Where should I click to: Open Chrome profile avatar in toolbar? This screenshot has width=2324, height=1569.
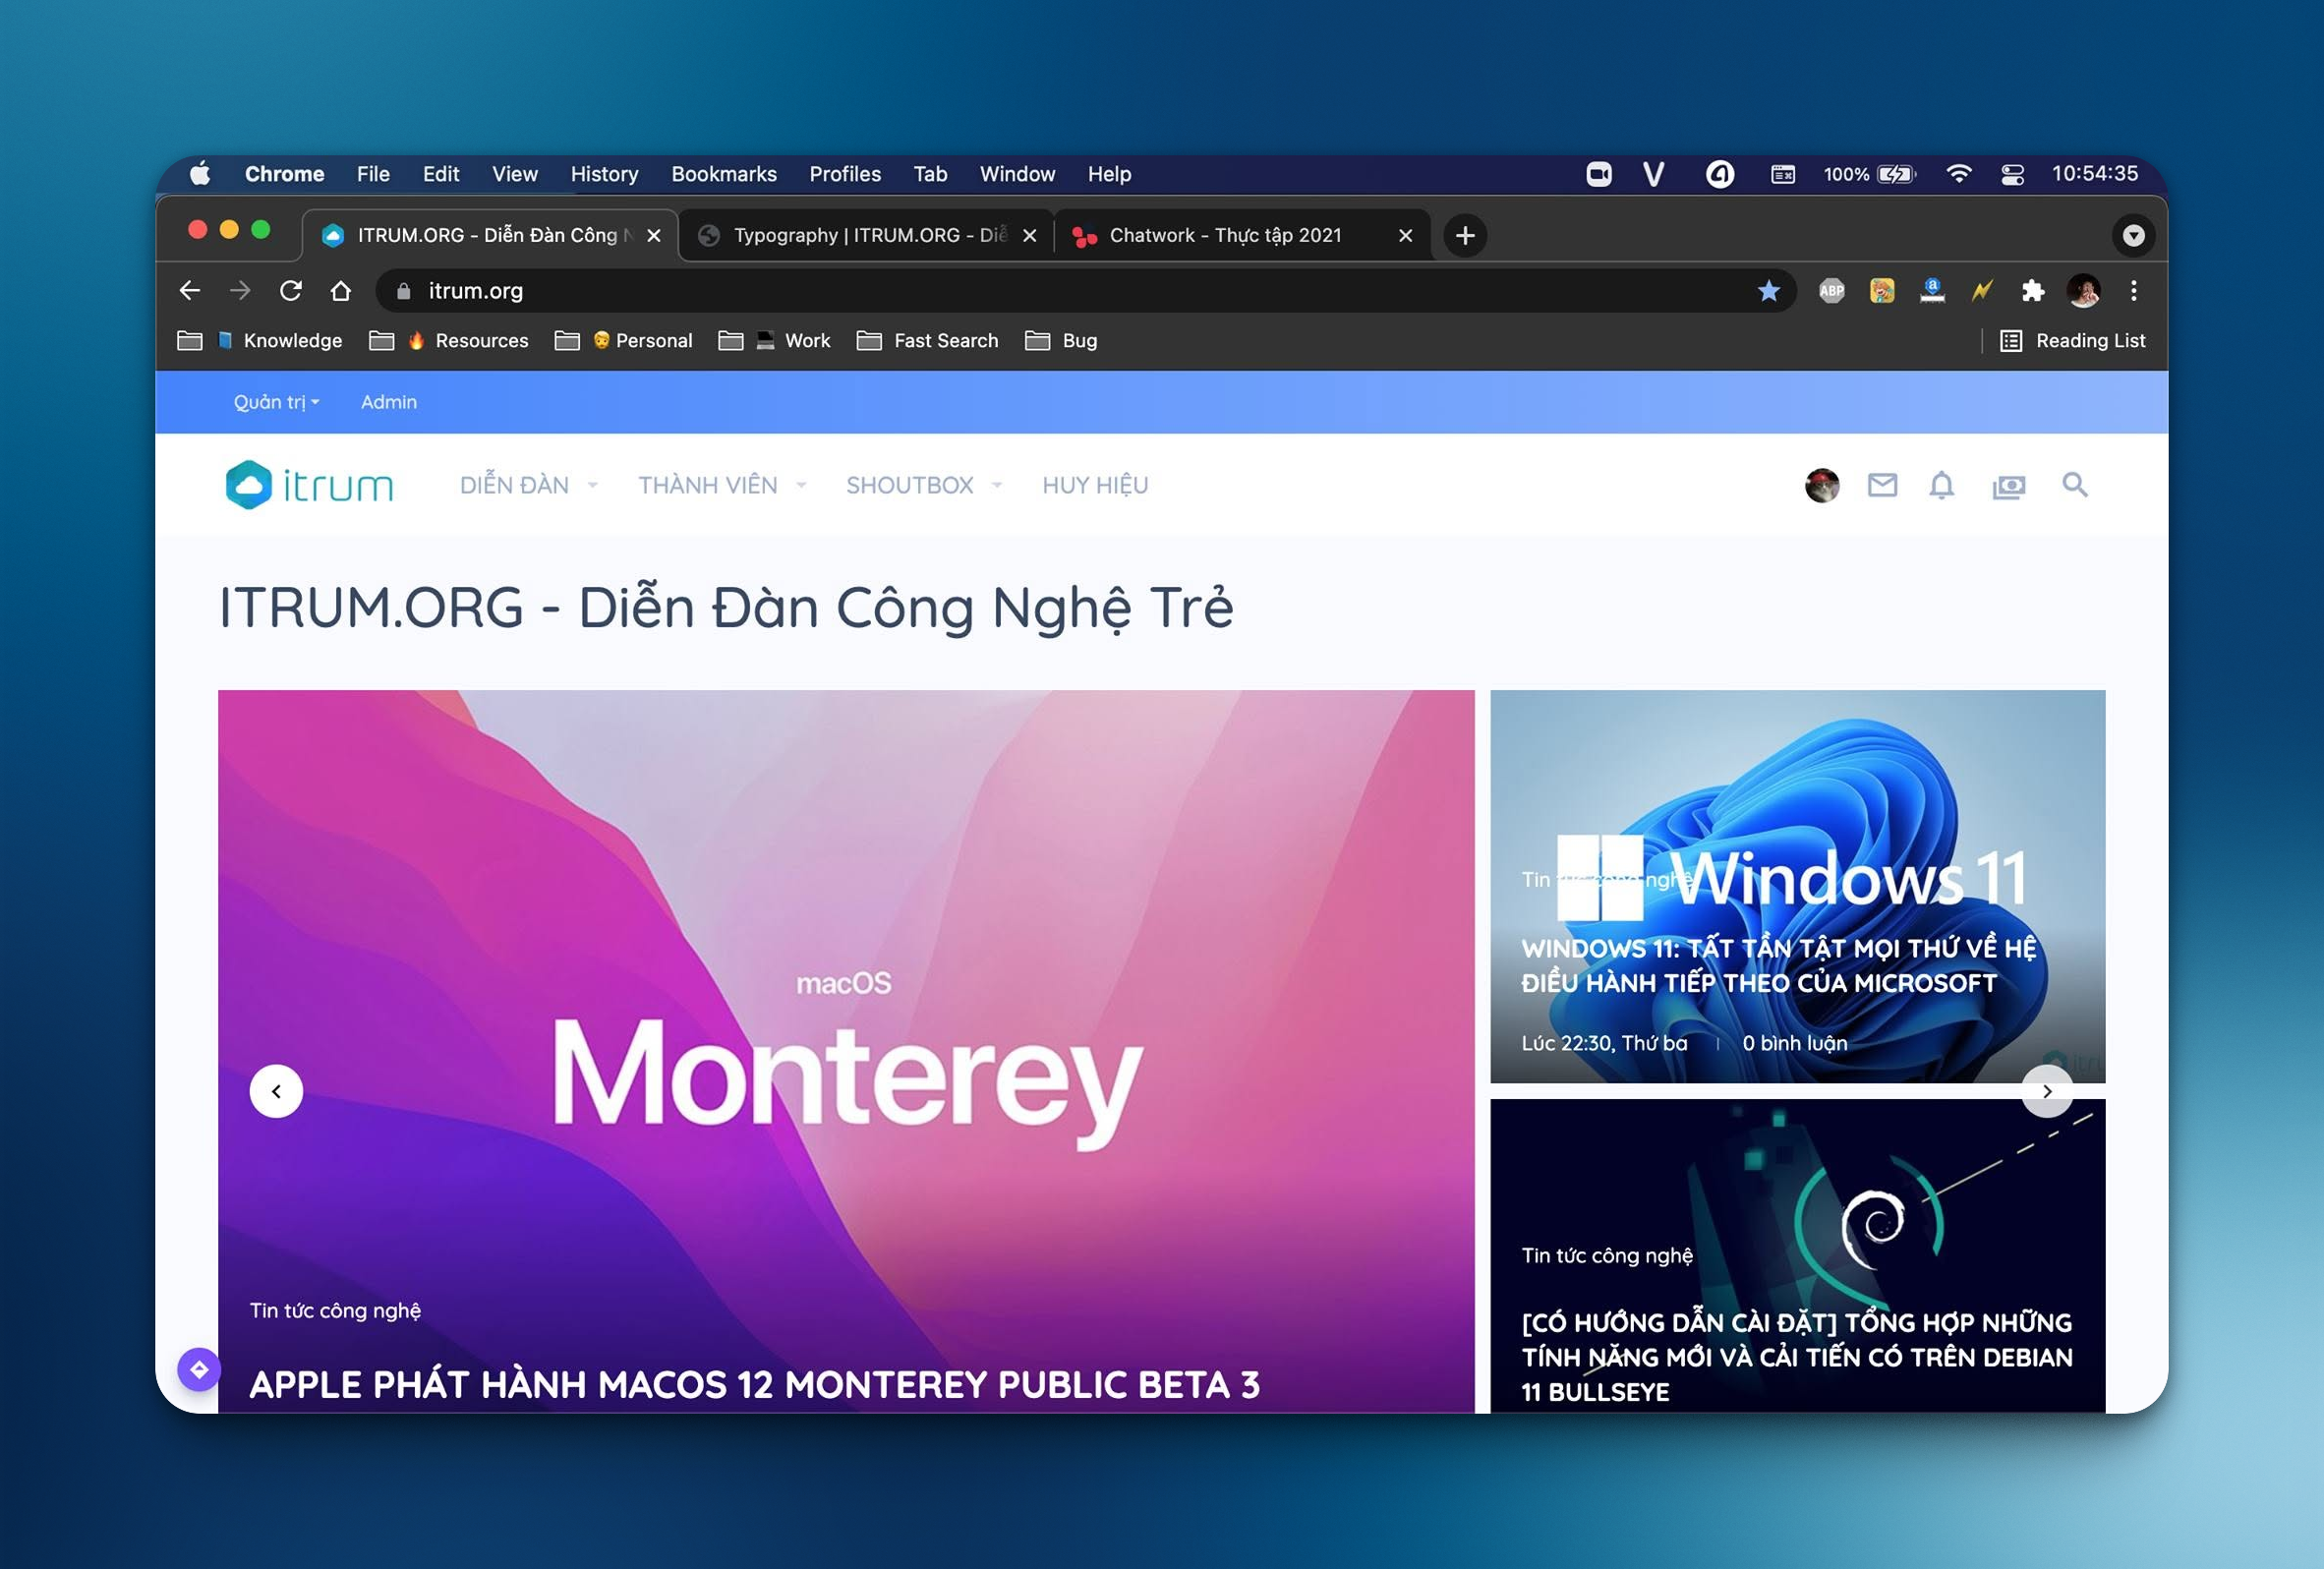2083,291
